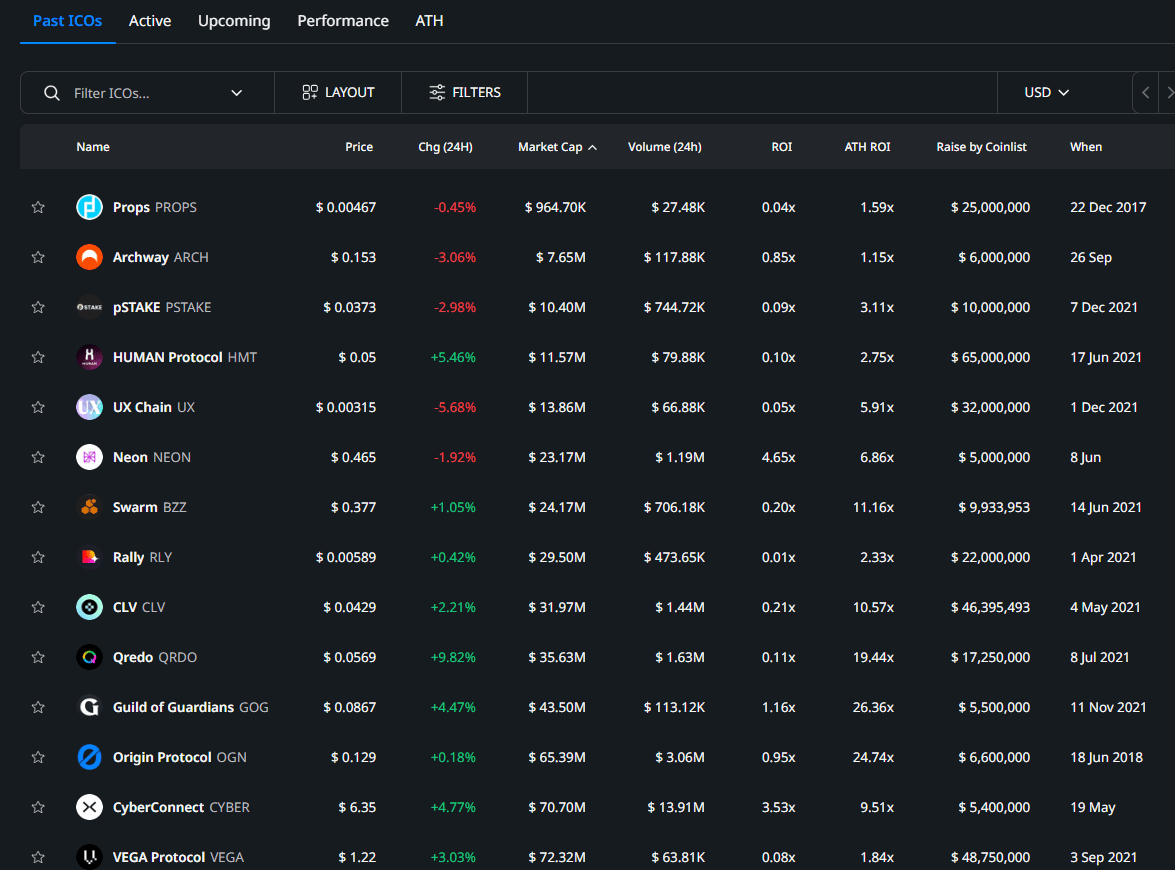Open CyberConnect CYBER page
This screenshot has width=1175, height=870.
[181, 807]
